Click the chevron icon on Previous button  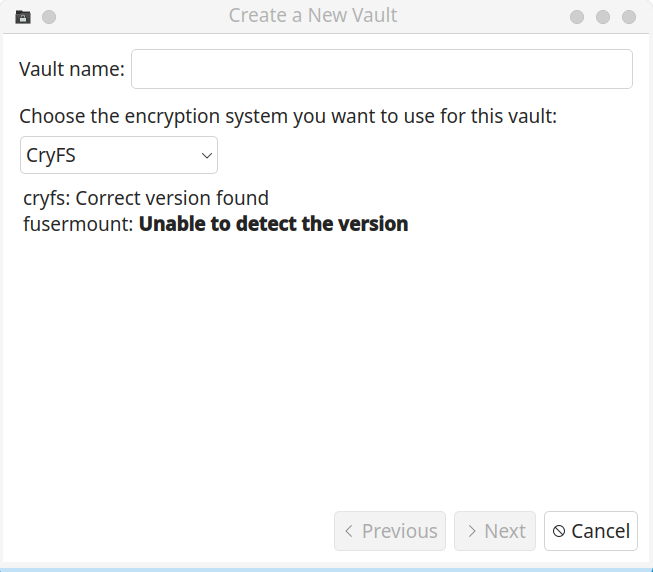[x=348, y=531]
